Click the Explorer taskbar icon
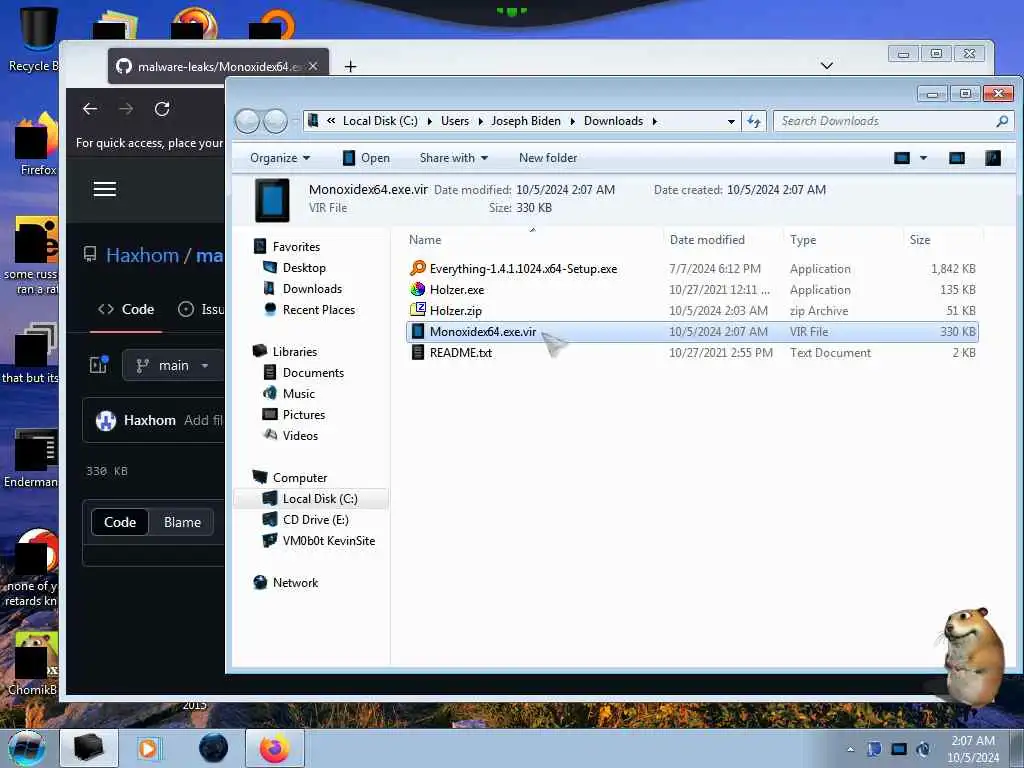The width and height of the screenshot is (1024, 768). (x=89, y=748)
